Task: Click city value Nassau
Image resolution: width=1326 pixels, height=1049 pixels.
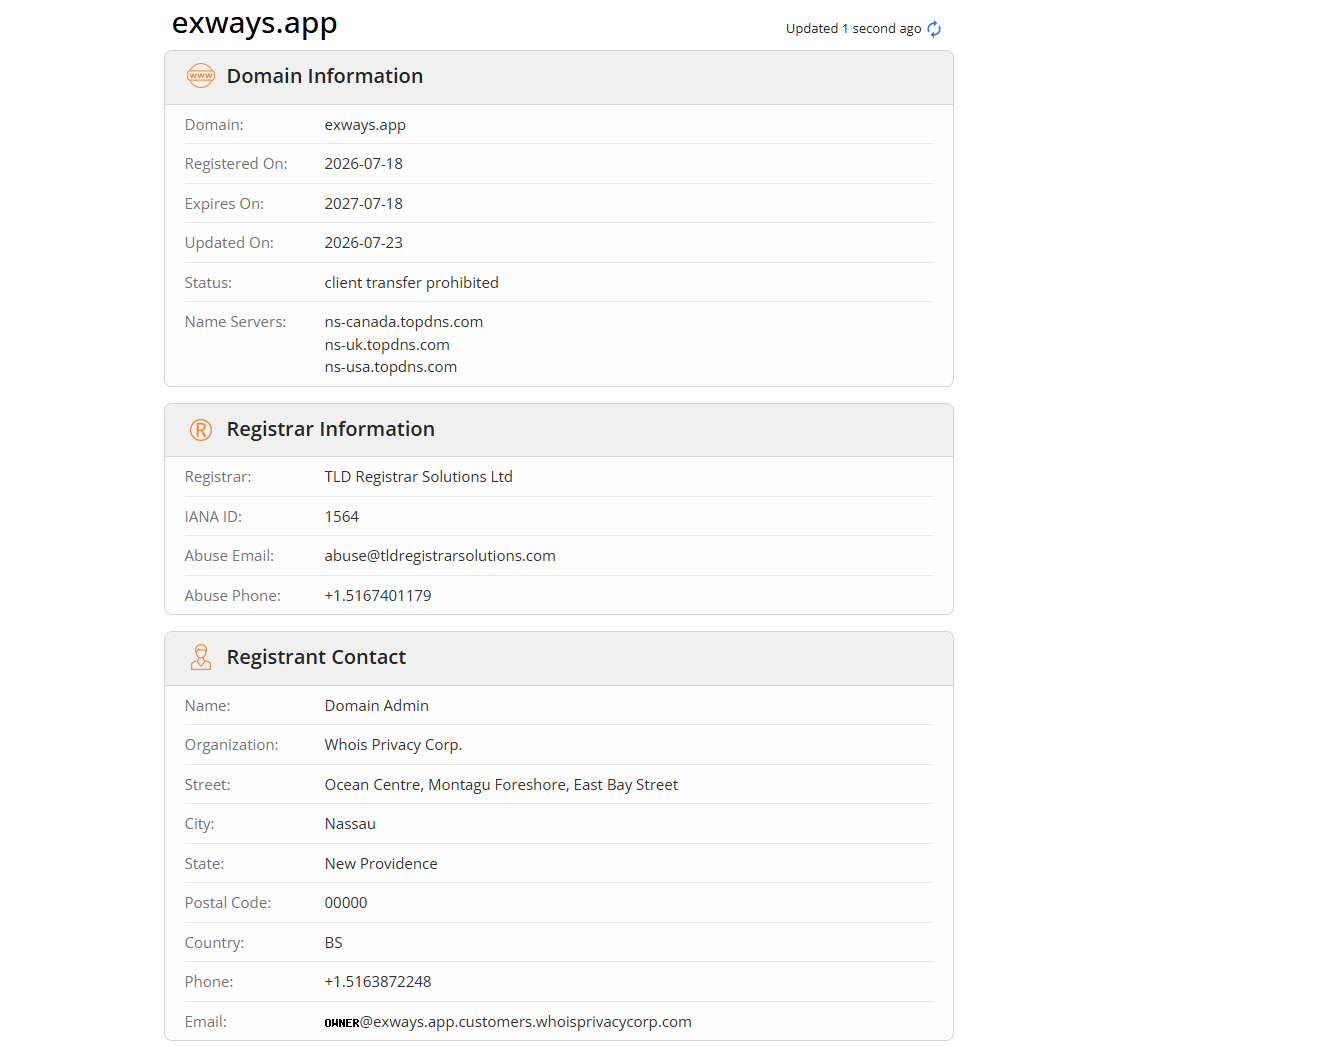Action: (x=350, y=824)
